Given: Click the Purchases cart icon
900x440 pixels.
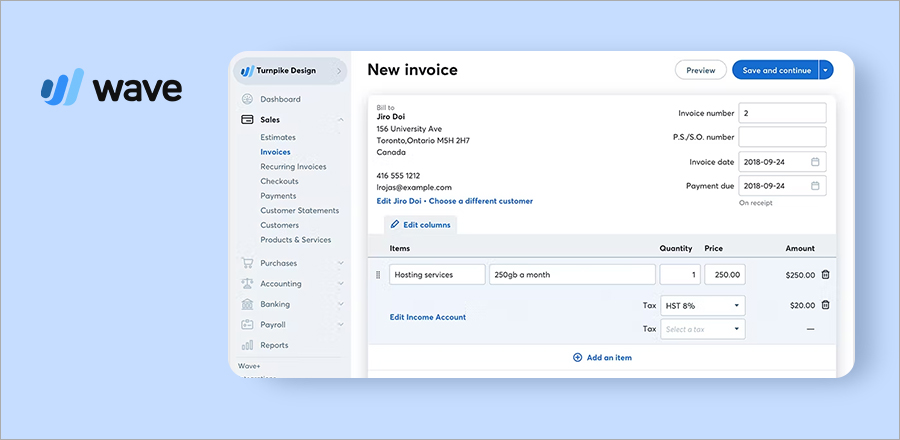Looking at the screenshot, I should [x=247, y=263].
